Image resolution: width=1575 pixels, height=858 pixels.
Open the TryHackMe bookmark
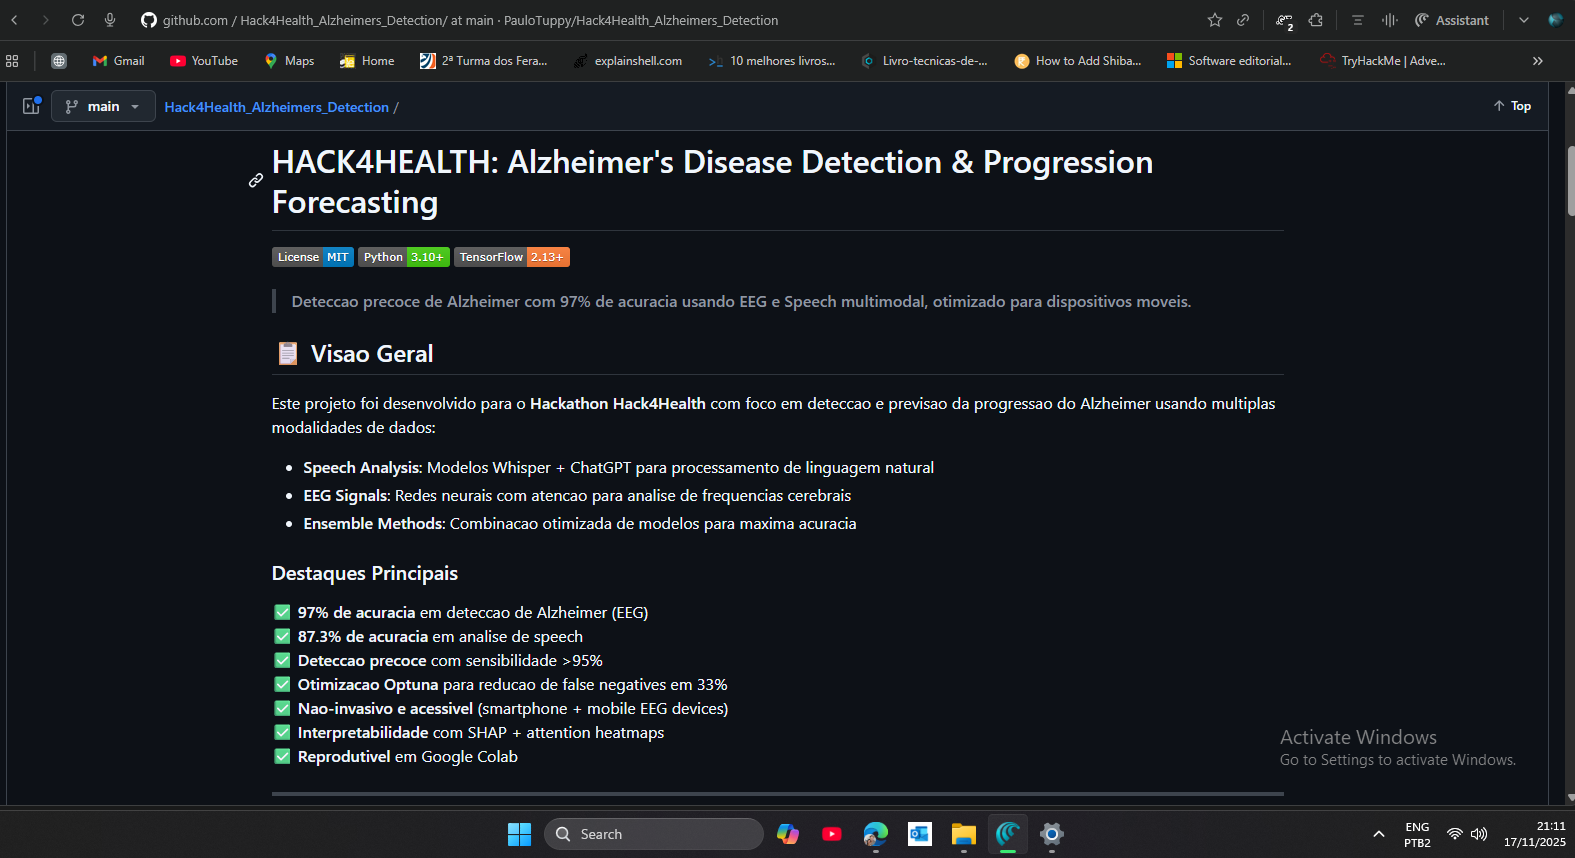click(1383, 61)
